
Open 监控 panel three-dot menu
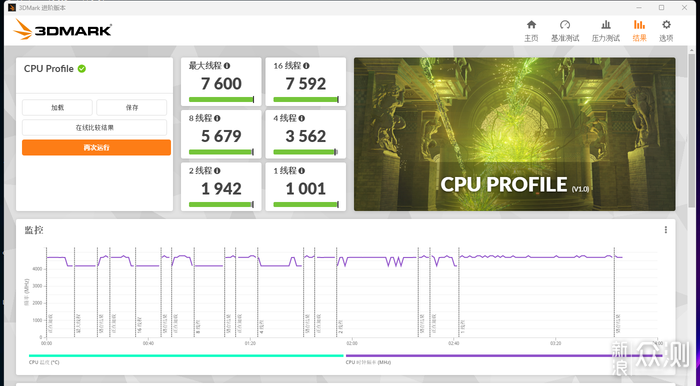coord(666,230)
